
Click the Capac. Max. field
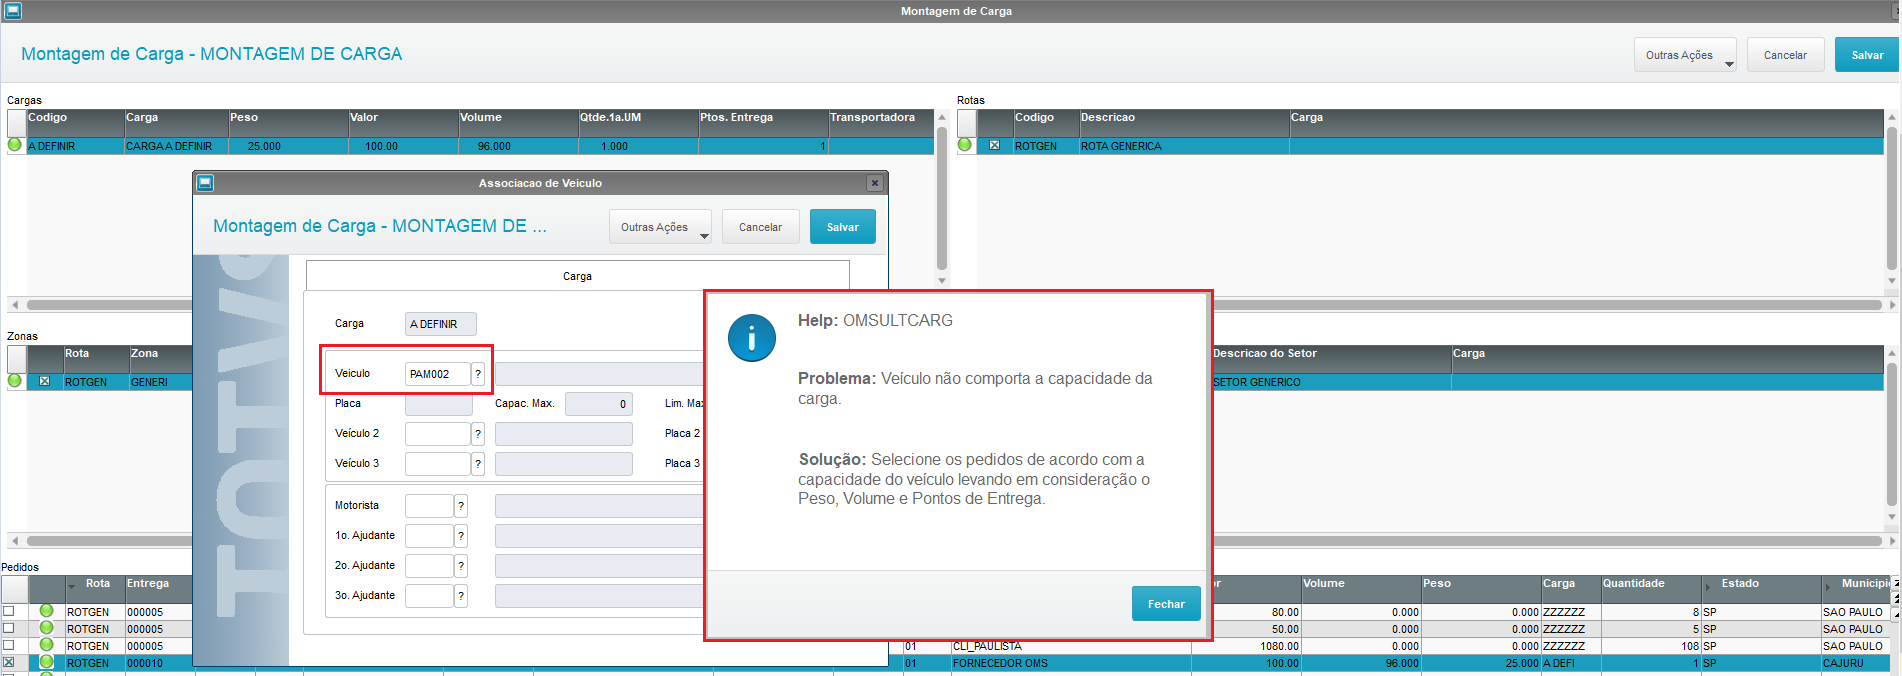[598, 404]
